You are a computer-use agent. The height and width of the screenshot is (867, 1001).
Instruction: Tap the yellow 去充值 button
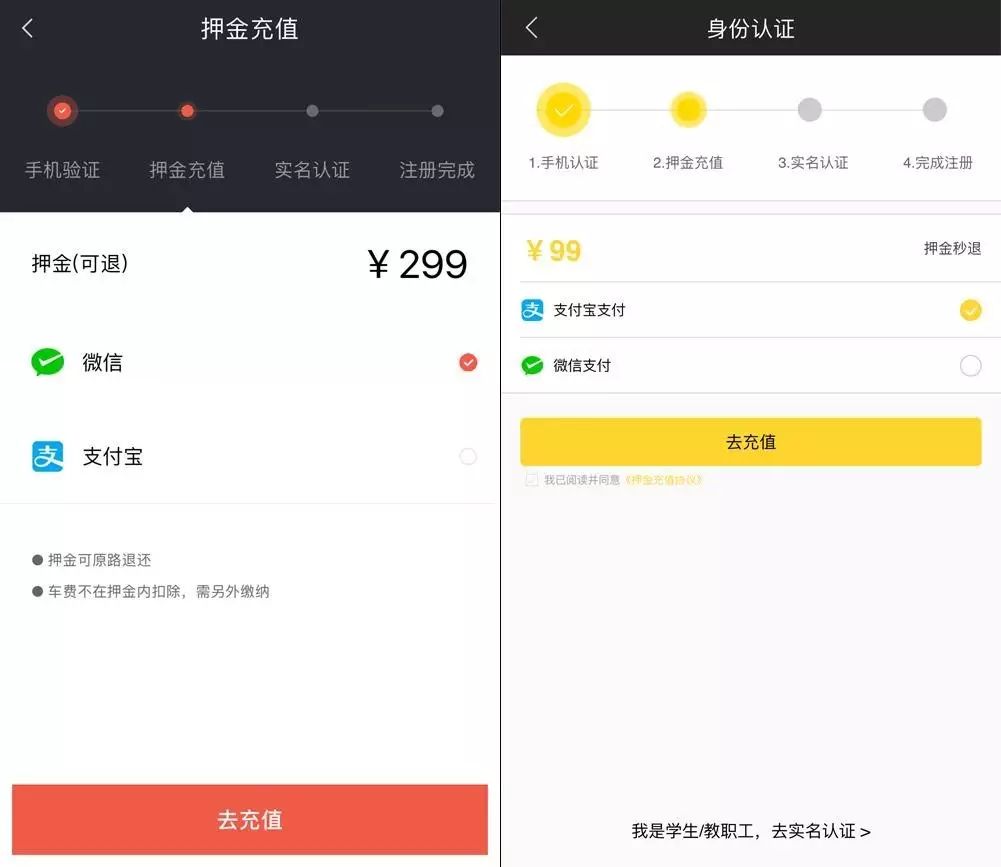751,442
